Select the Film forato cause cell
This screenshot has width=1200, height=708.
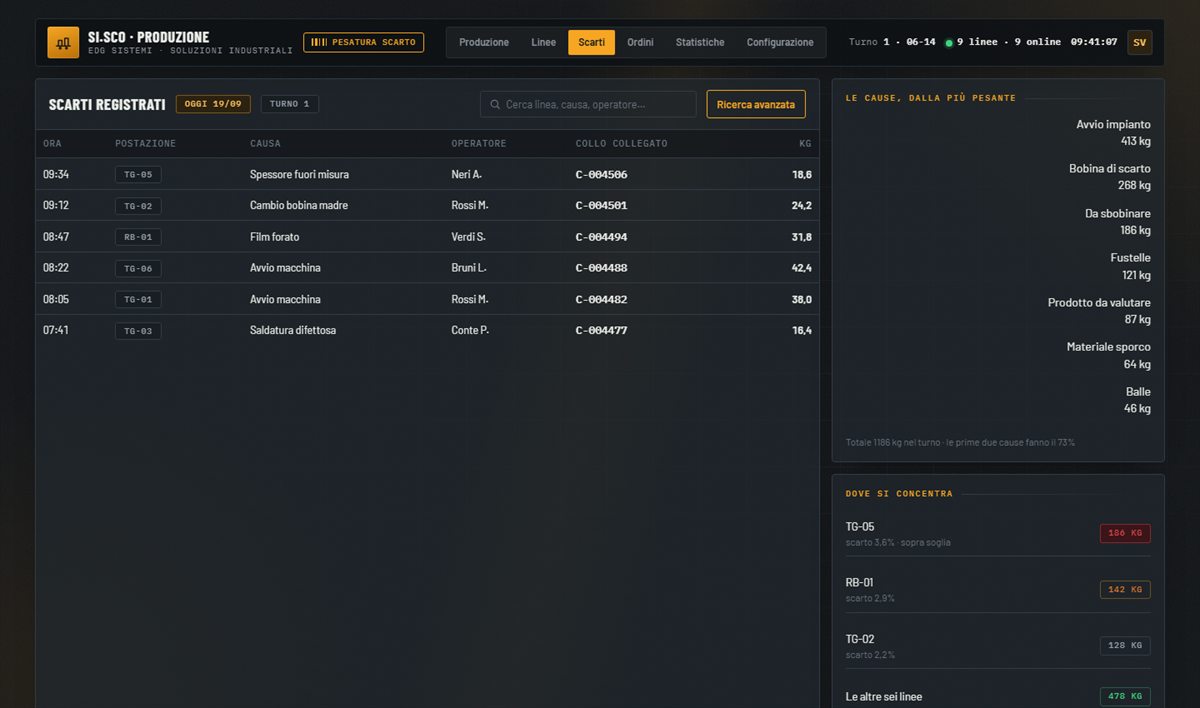[274, 237]
